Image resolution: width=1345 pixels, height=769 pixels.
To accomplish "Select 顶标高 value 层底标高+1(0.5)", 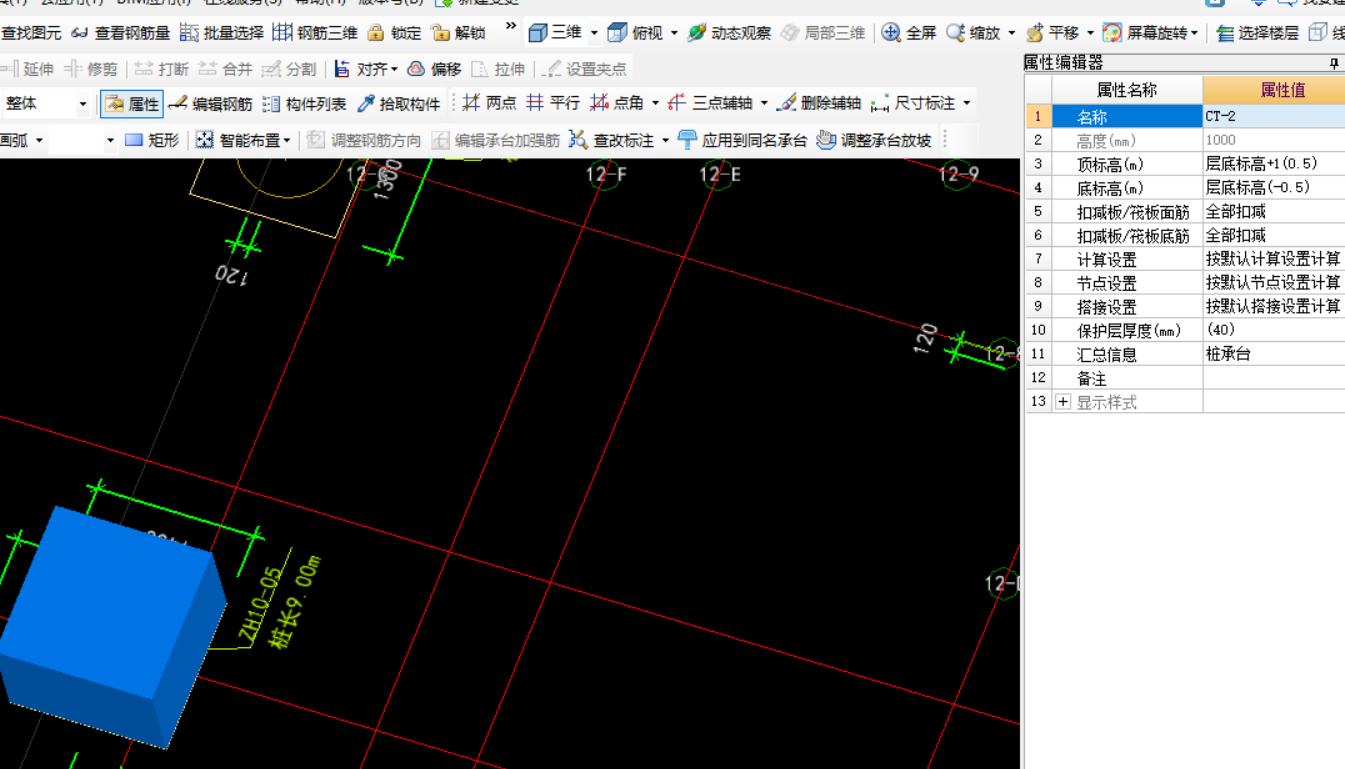I will 1274,163.
